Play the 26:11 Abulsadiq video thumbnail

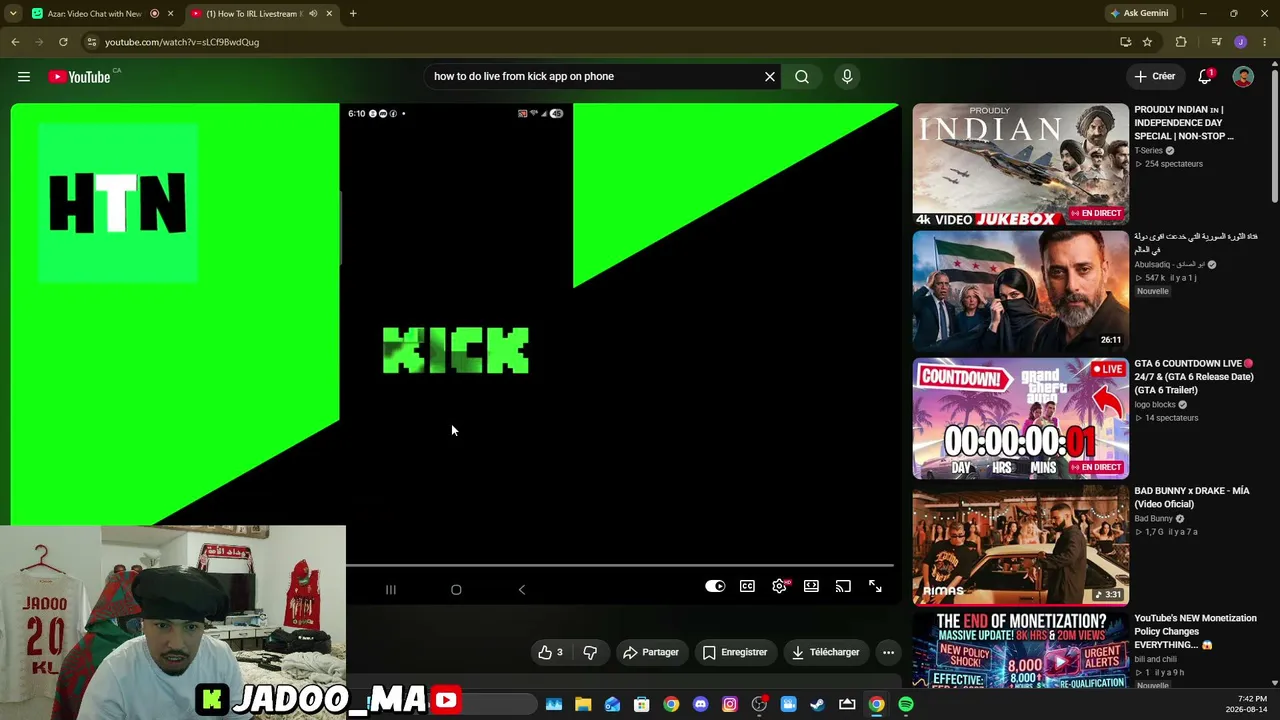pyautogui.click(x=1020, y=291)
